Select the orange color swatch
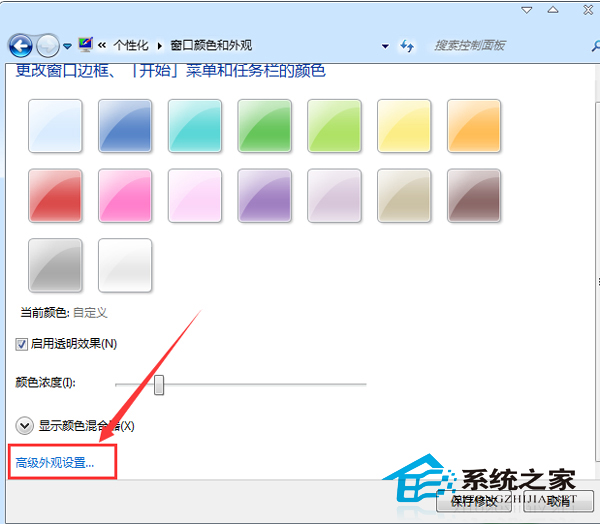 [x=474, y=126]
